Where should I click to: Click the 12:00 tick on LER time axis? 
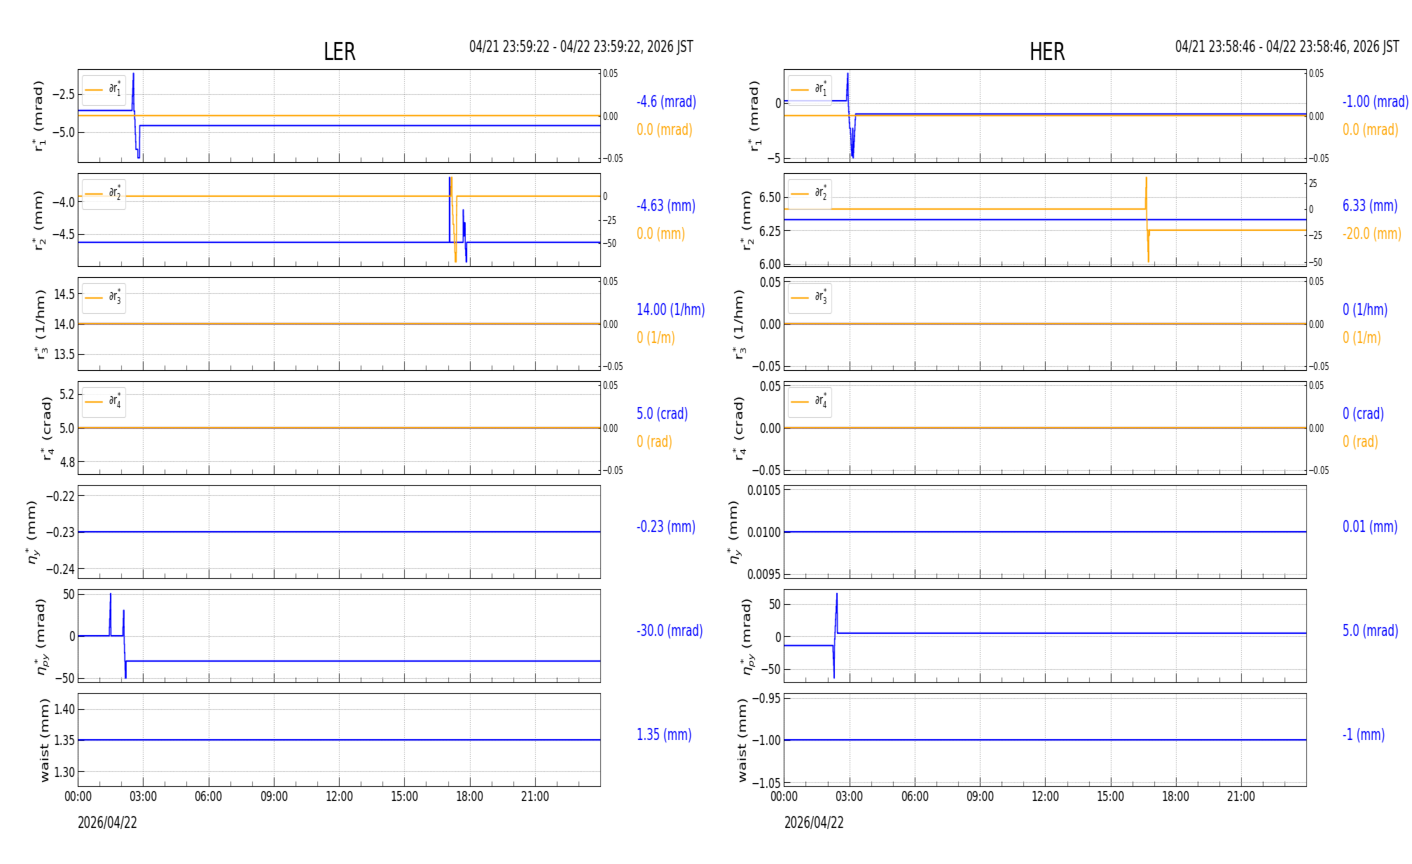pyautogui.click(x=339, y=797)
